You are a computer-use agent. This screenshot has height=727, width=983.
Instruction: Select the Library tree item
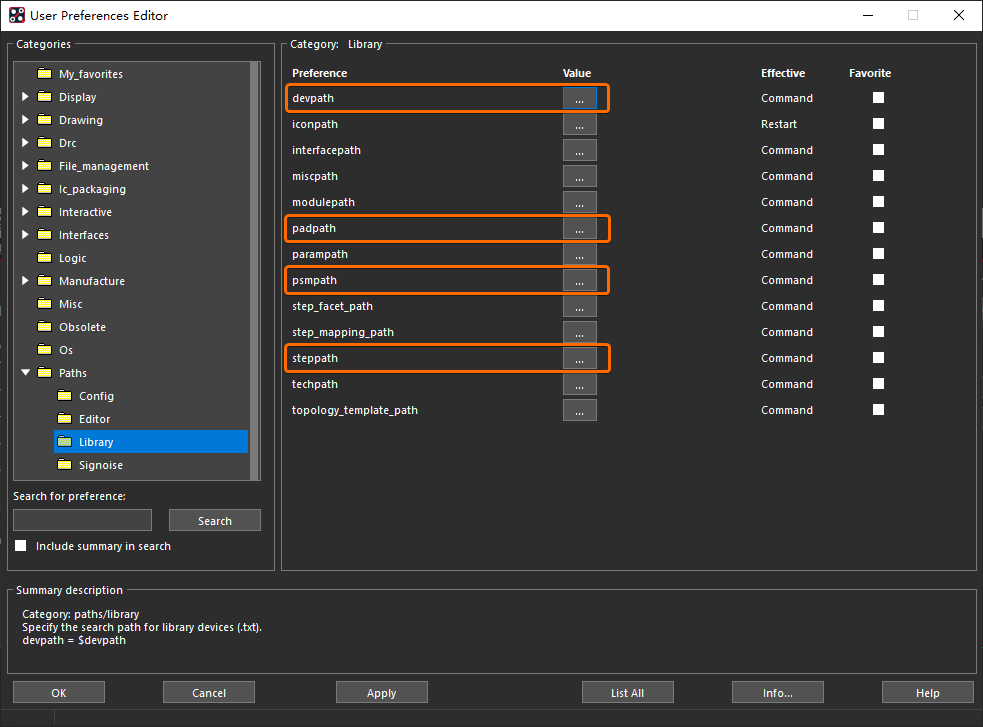pos(96,442)
